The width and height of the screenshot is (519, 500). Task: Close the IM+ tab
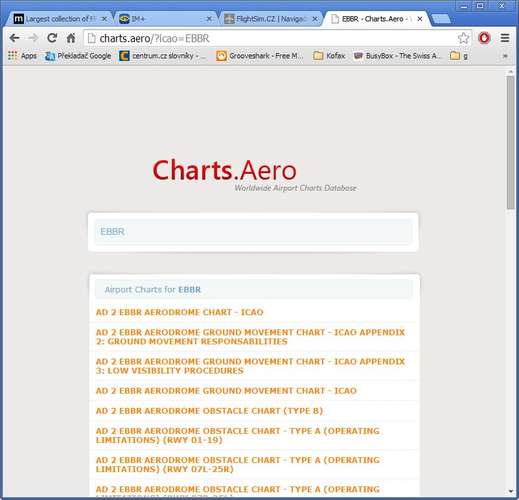[209, 19]
